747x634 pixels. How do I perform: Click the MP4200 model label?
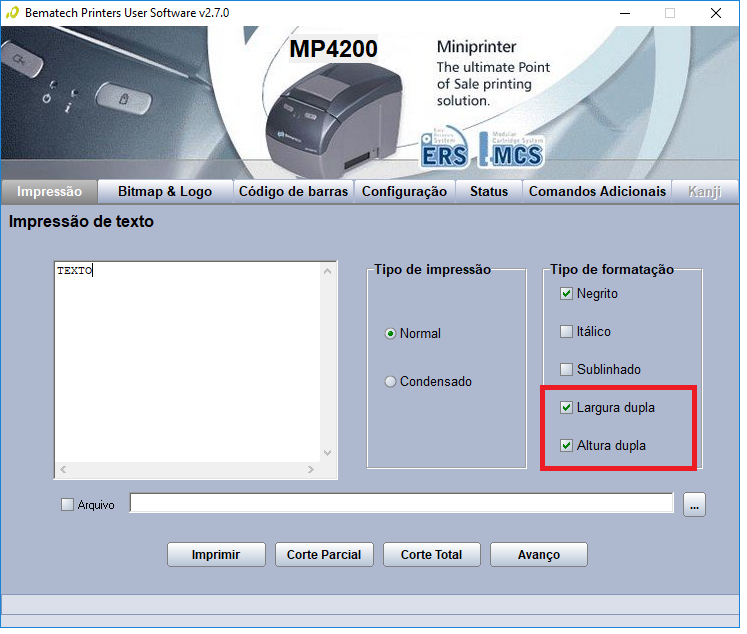[x=336, y=49]
